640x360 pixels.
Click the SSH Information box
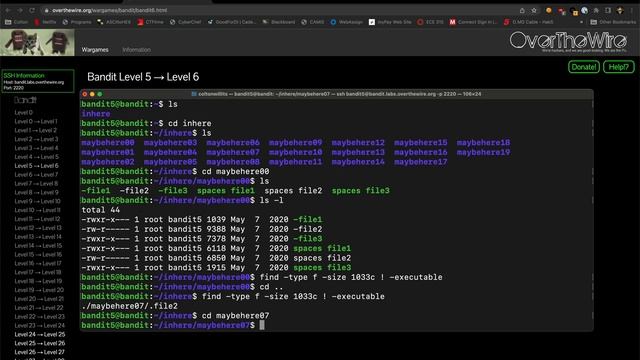38,81
